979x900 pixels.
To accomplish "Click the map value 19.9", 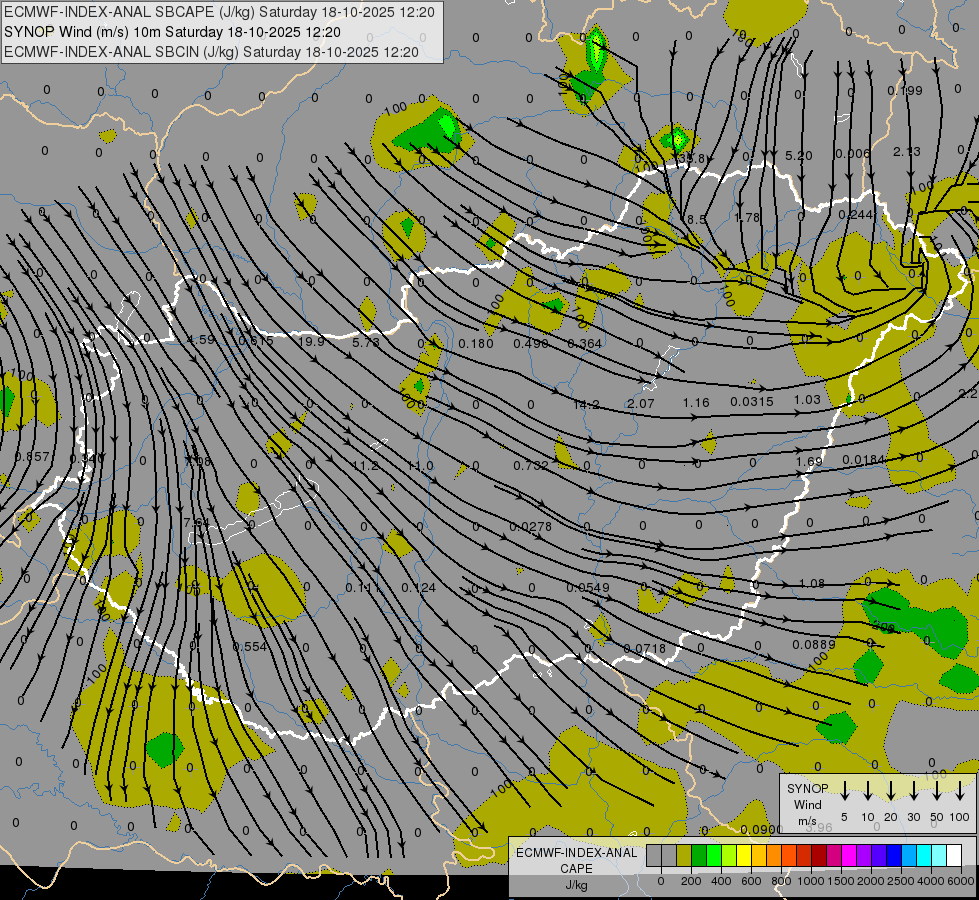I will pyautogui.click(x=312, y=342).
